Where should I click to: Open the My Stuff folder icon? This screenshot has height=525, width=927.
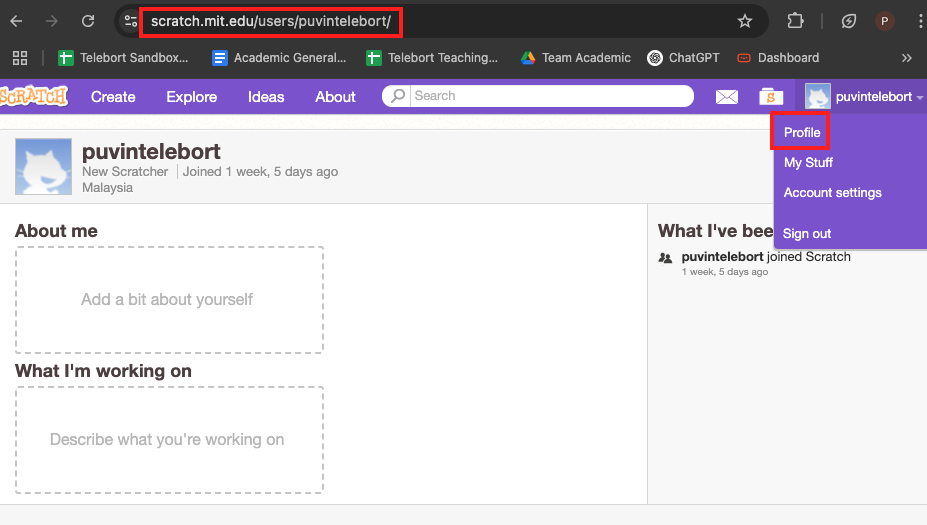769,97
